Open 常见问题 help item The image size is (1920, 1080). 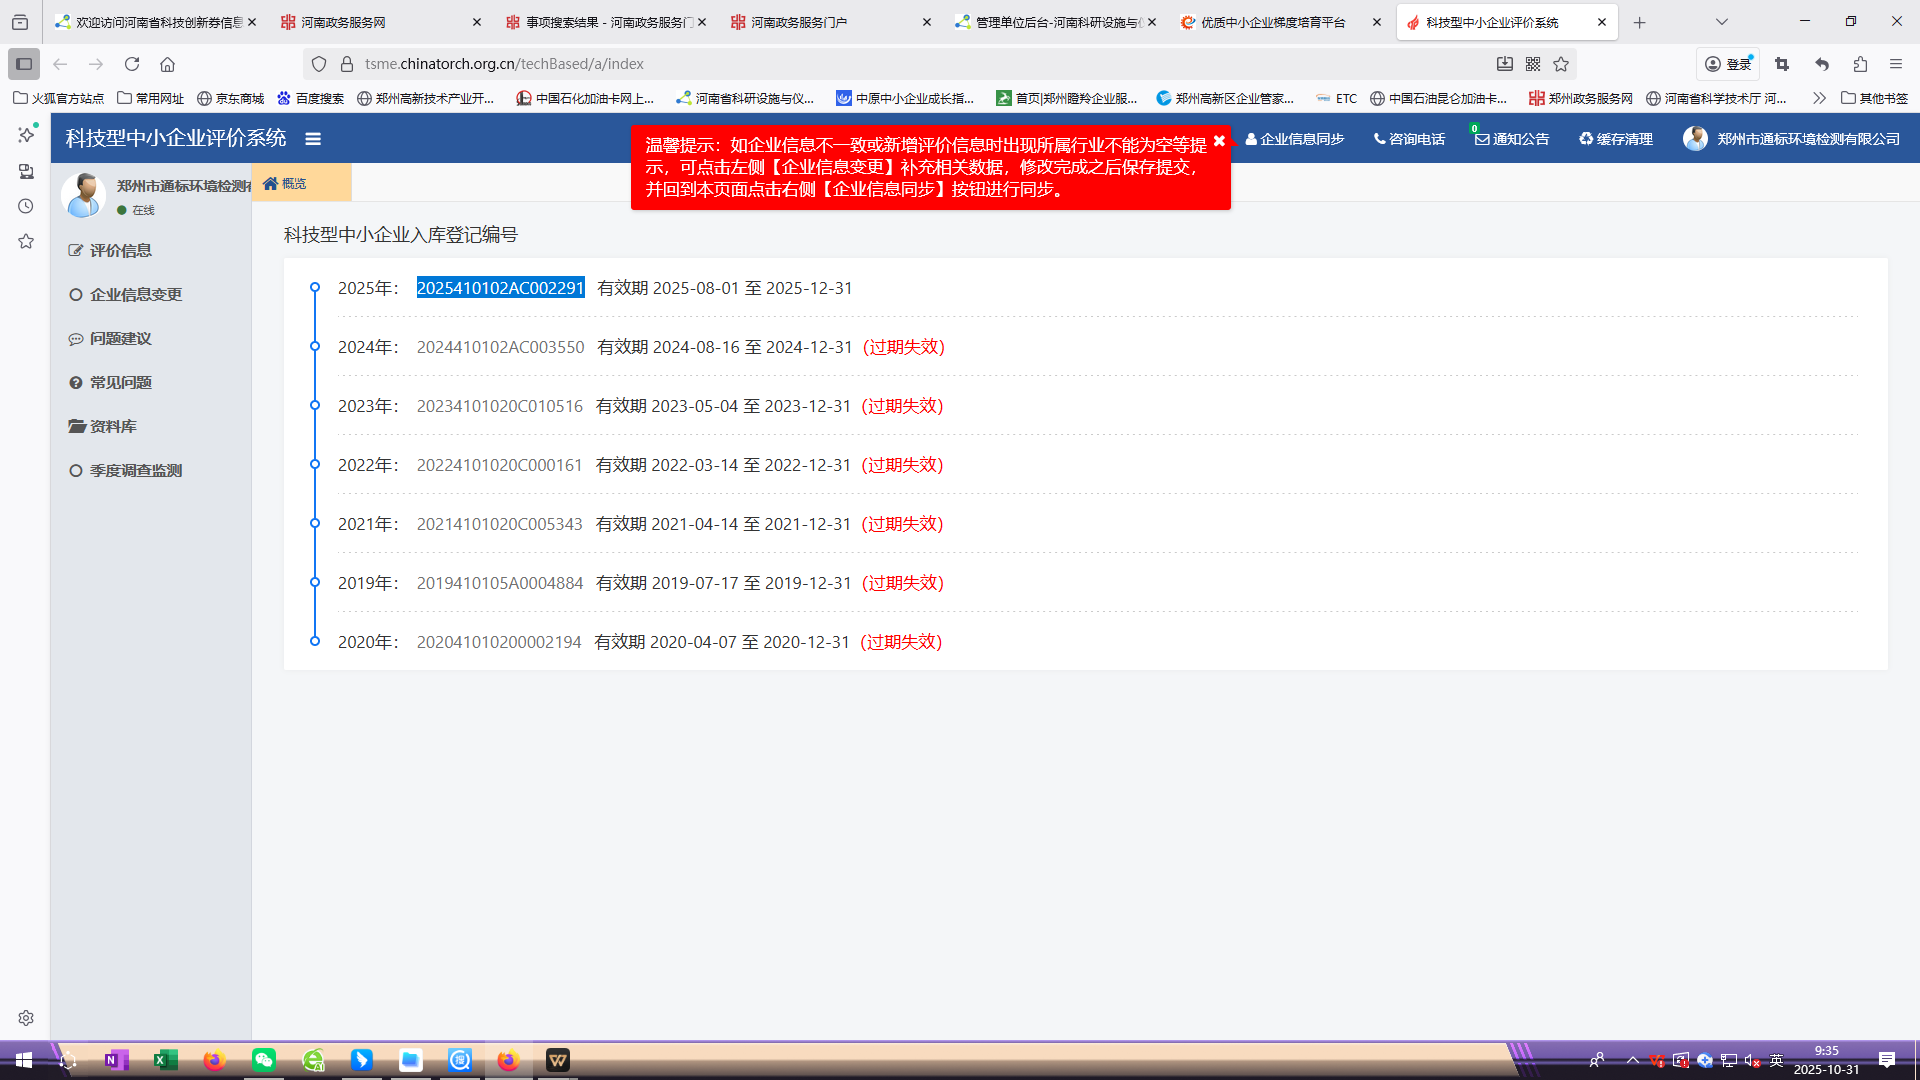120,383
